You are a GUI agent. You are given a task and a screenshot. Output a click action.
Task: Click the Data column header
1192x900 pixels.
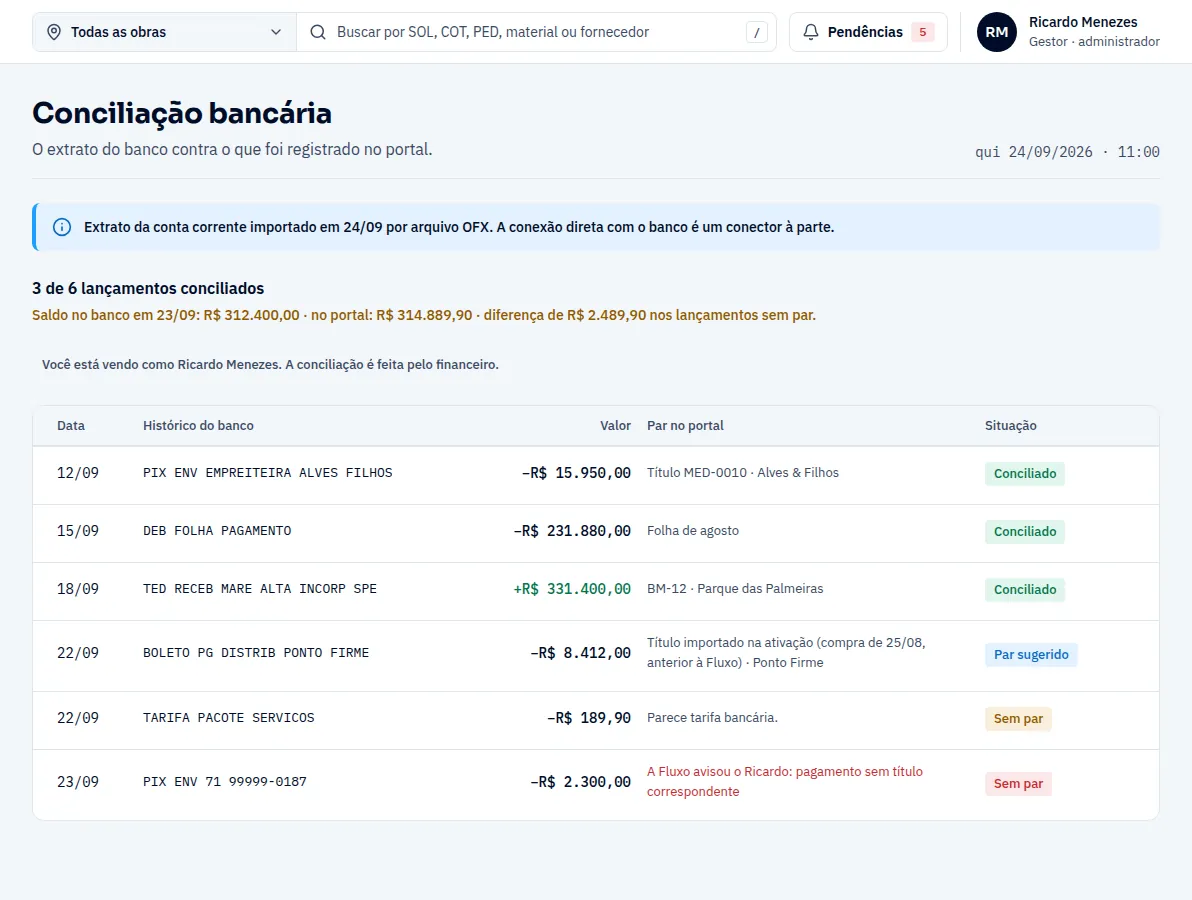pyautogui.click(x=71, y=426)
